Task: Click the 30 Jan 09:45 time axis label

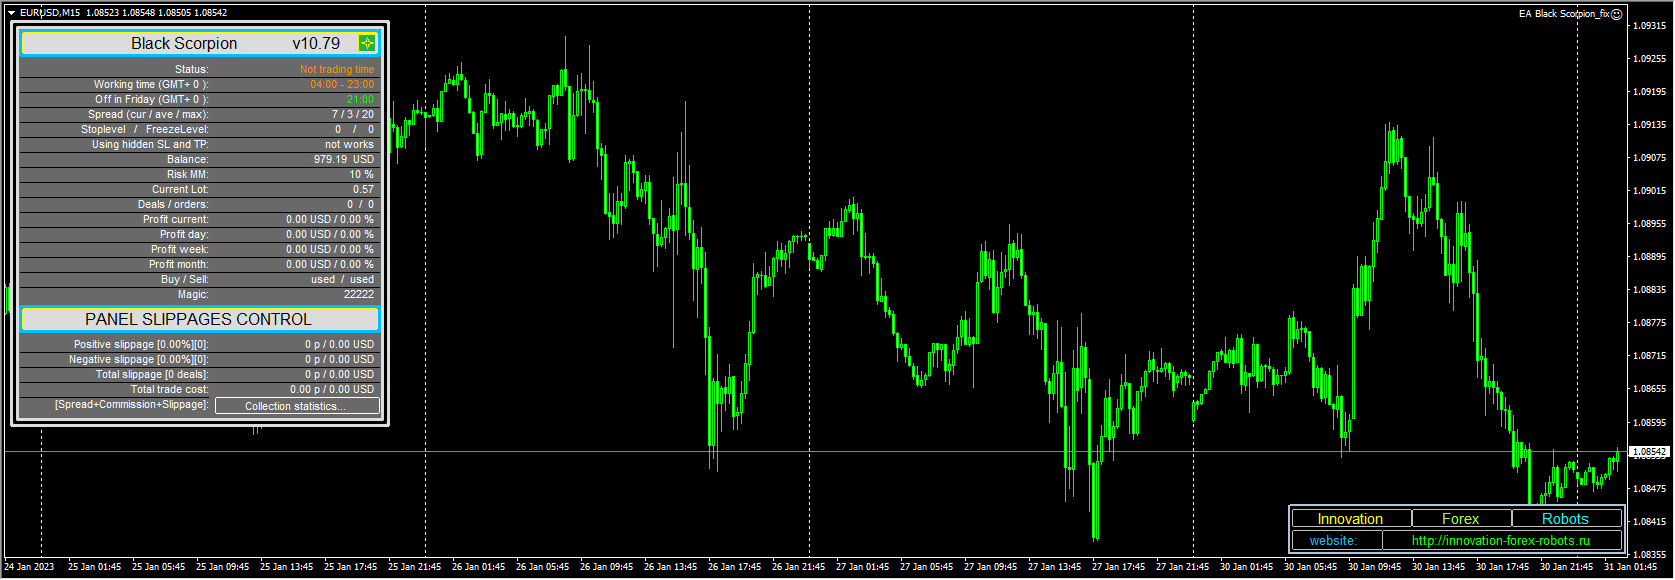Action: click(x=1374, y=567)
